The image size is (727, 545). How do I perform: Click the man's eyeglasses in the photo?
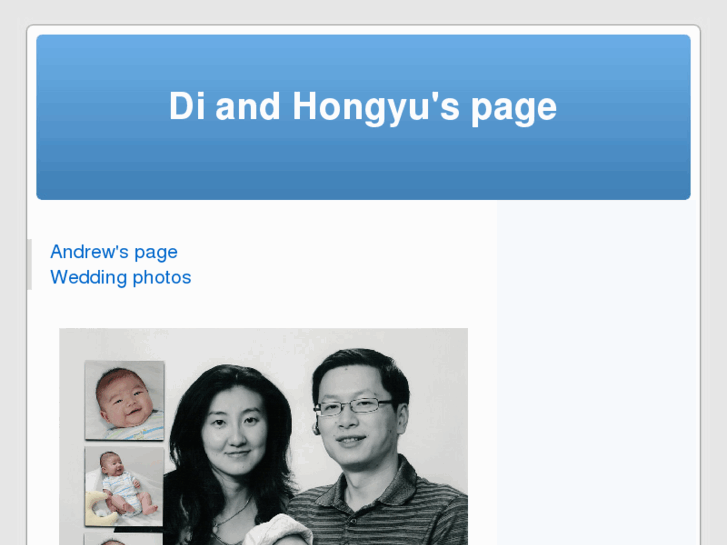coord(352,407)
